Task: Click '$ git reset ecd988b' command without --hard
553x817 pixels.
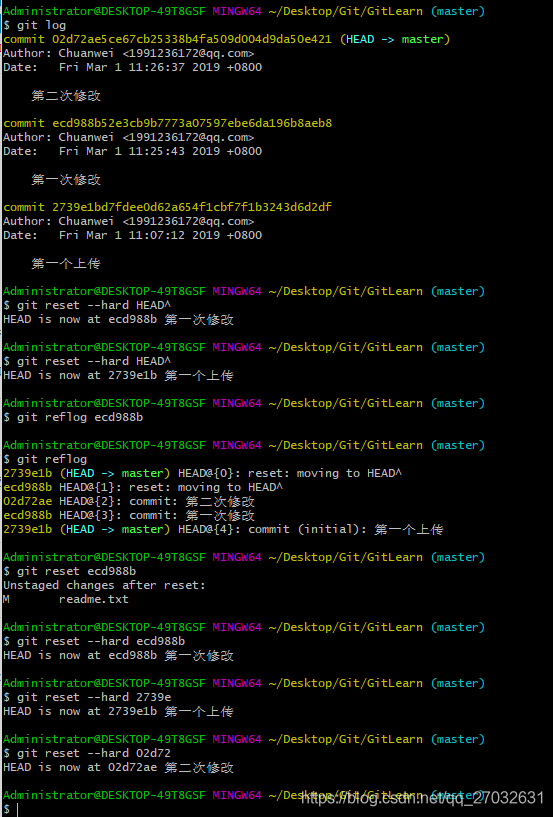Action: 69,571
